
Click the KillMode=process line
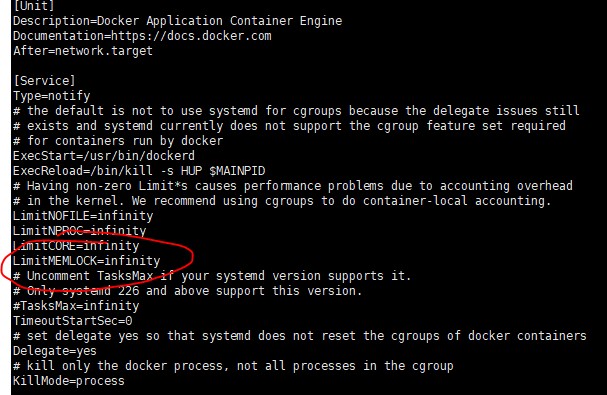[x=69, y=381]
